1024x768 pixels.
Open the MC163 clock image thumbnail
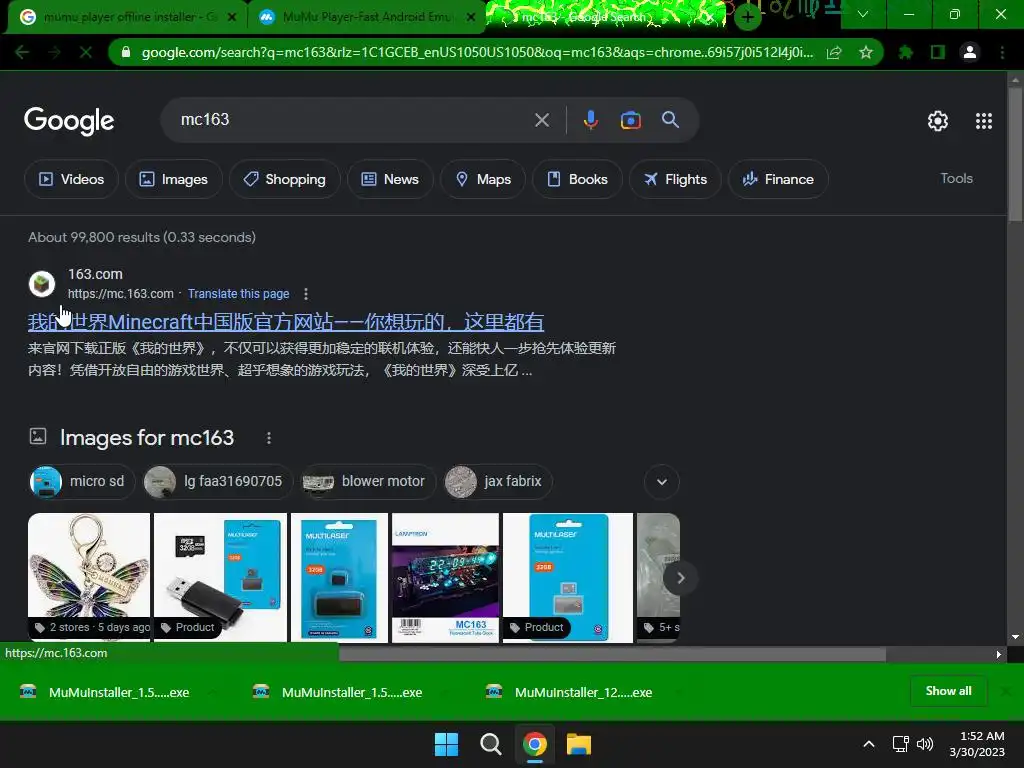click(445, 577)
